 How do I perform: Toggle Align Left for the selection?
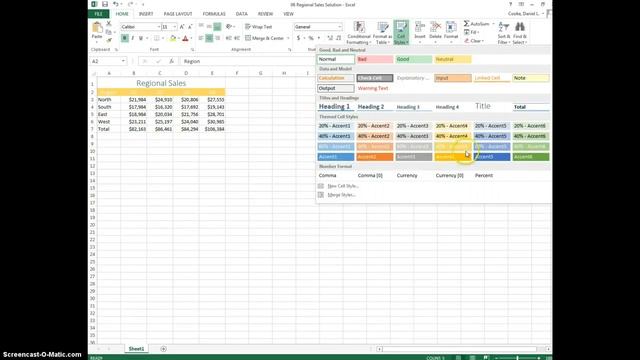[x=201, y=38]
